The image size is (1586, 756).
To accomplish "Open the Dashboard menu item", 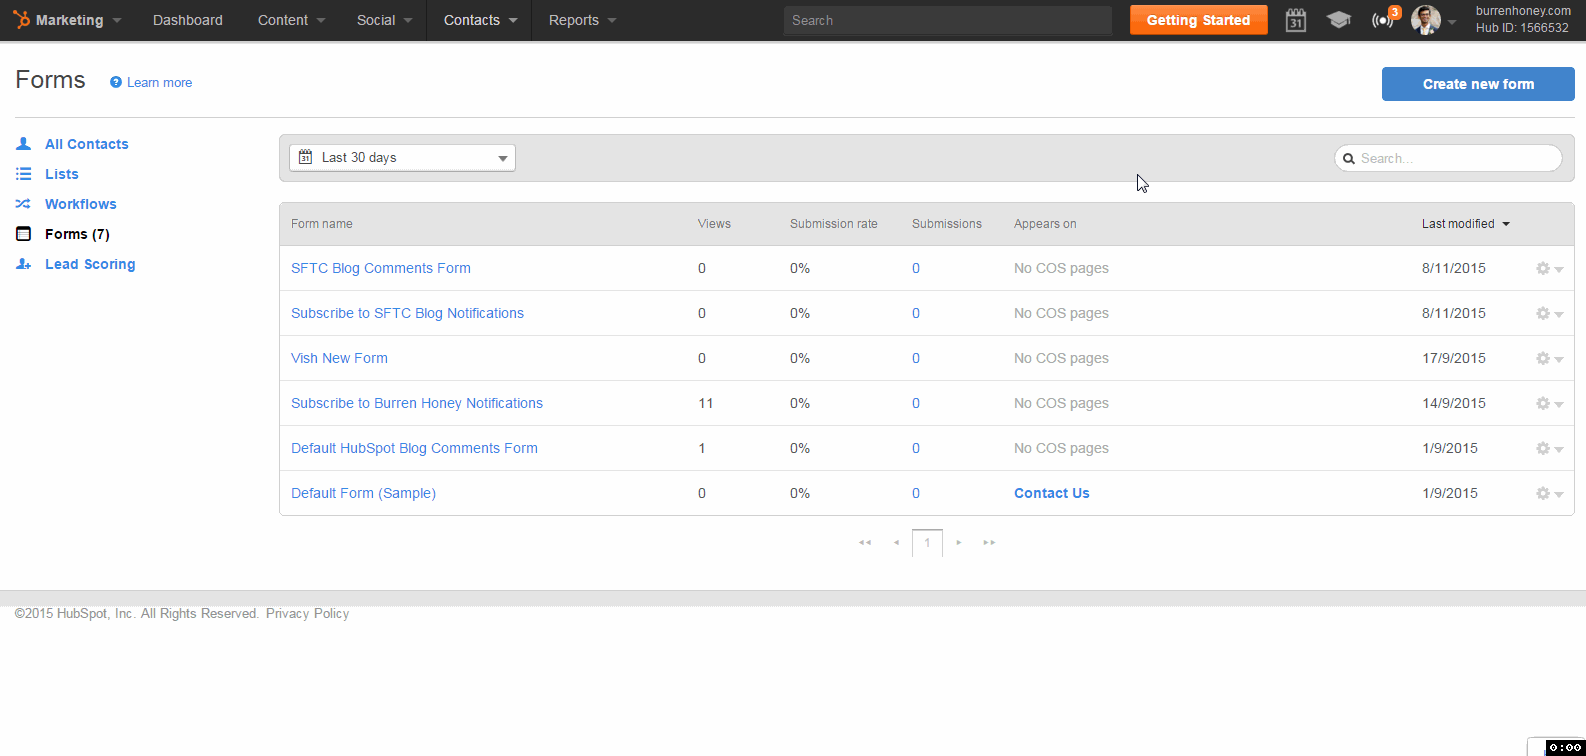I will [x=188, y=20].
